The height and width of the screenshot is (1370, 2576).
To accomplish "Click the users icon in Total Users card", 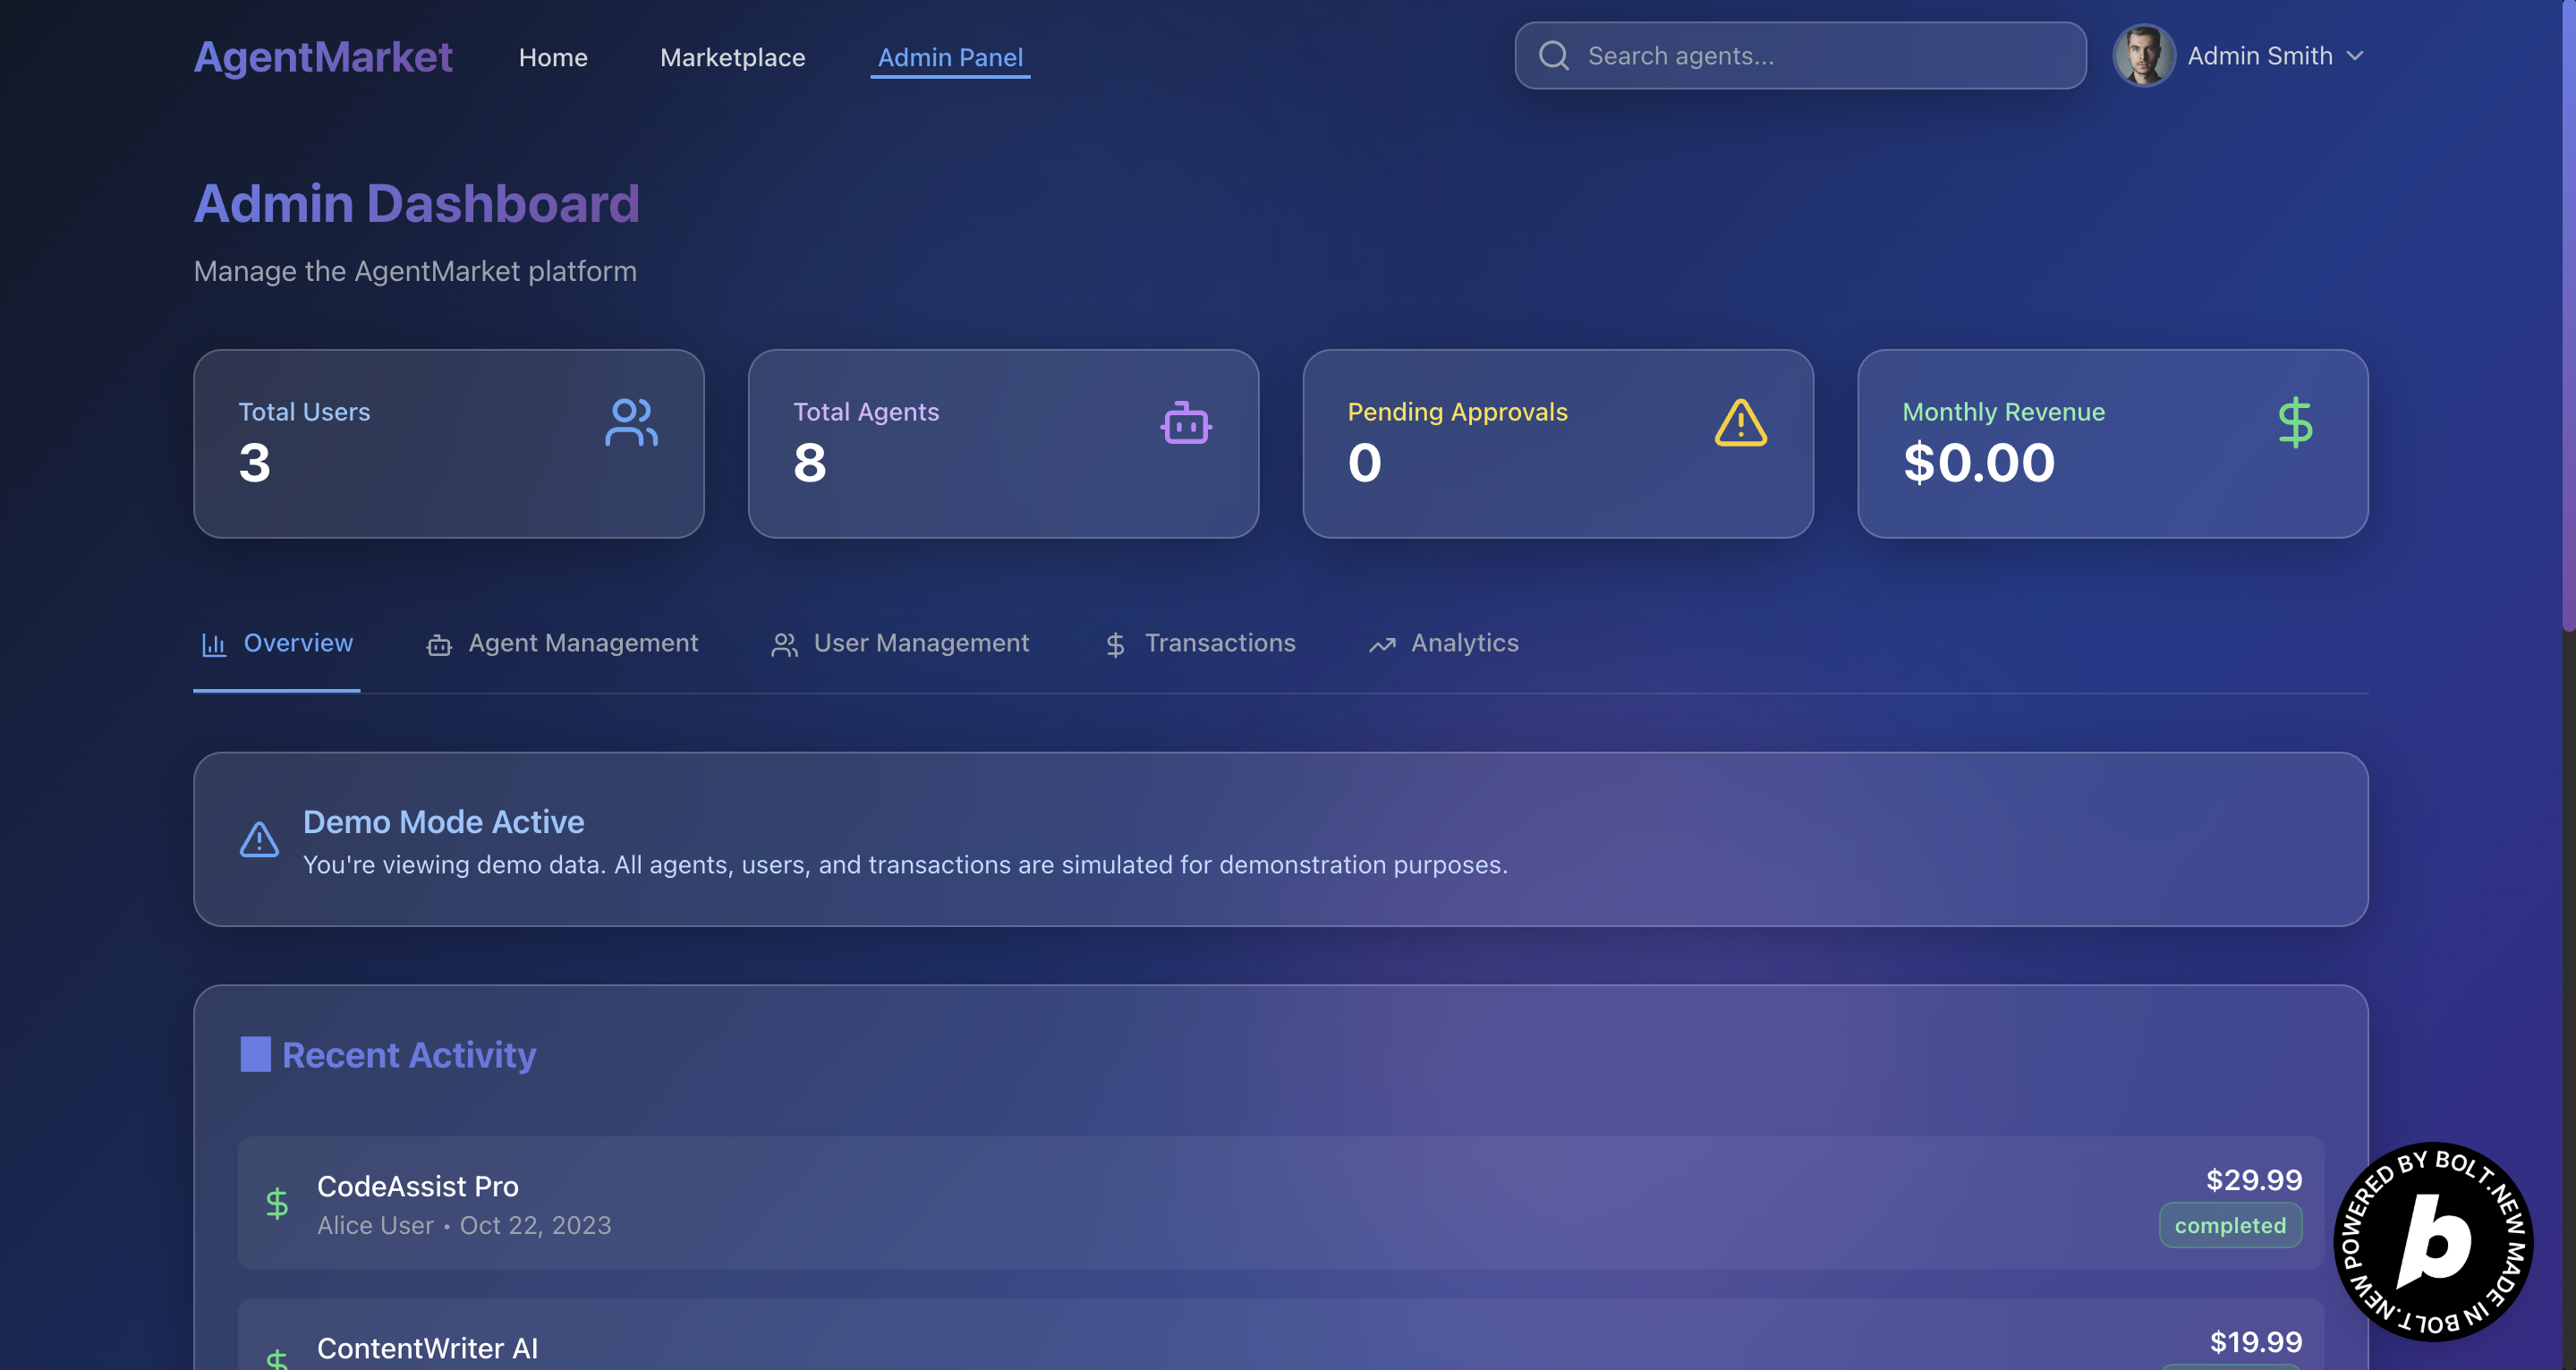I will (x=631, y=423).
